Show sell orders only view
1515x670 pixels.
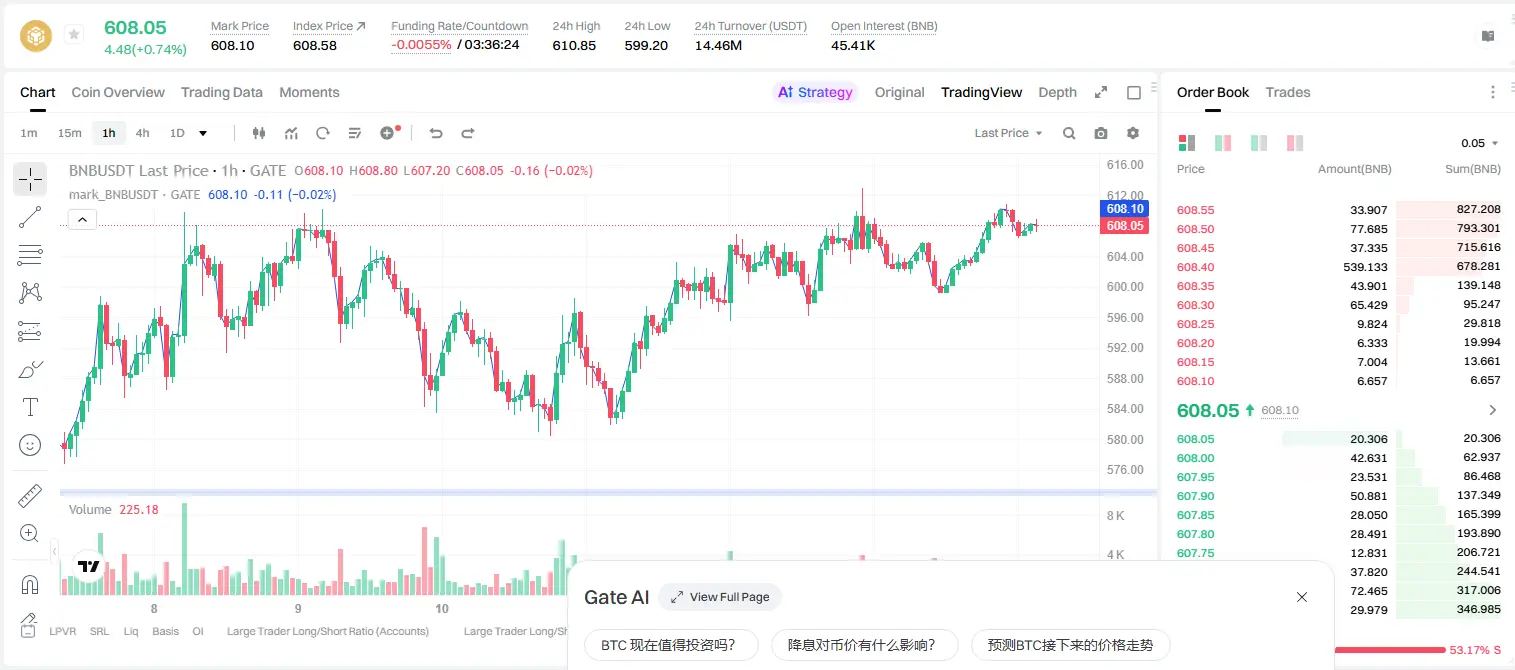pos(1294,143)
